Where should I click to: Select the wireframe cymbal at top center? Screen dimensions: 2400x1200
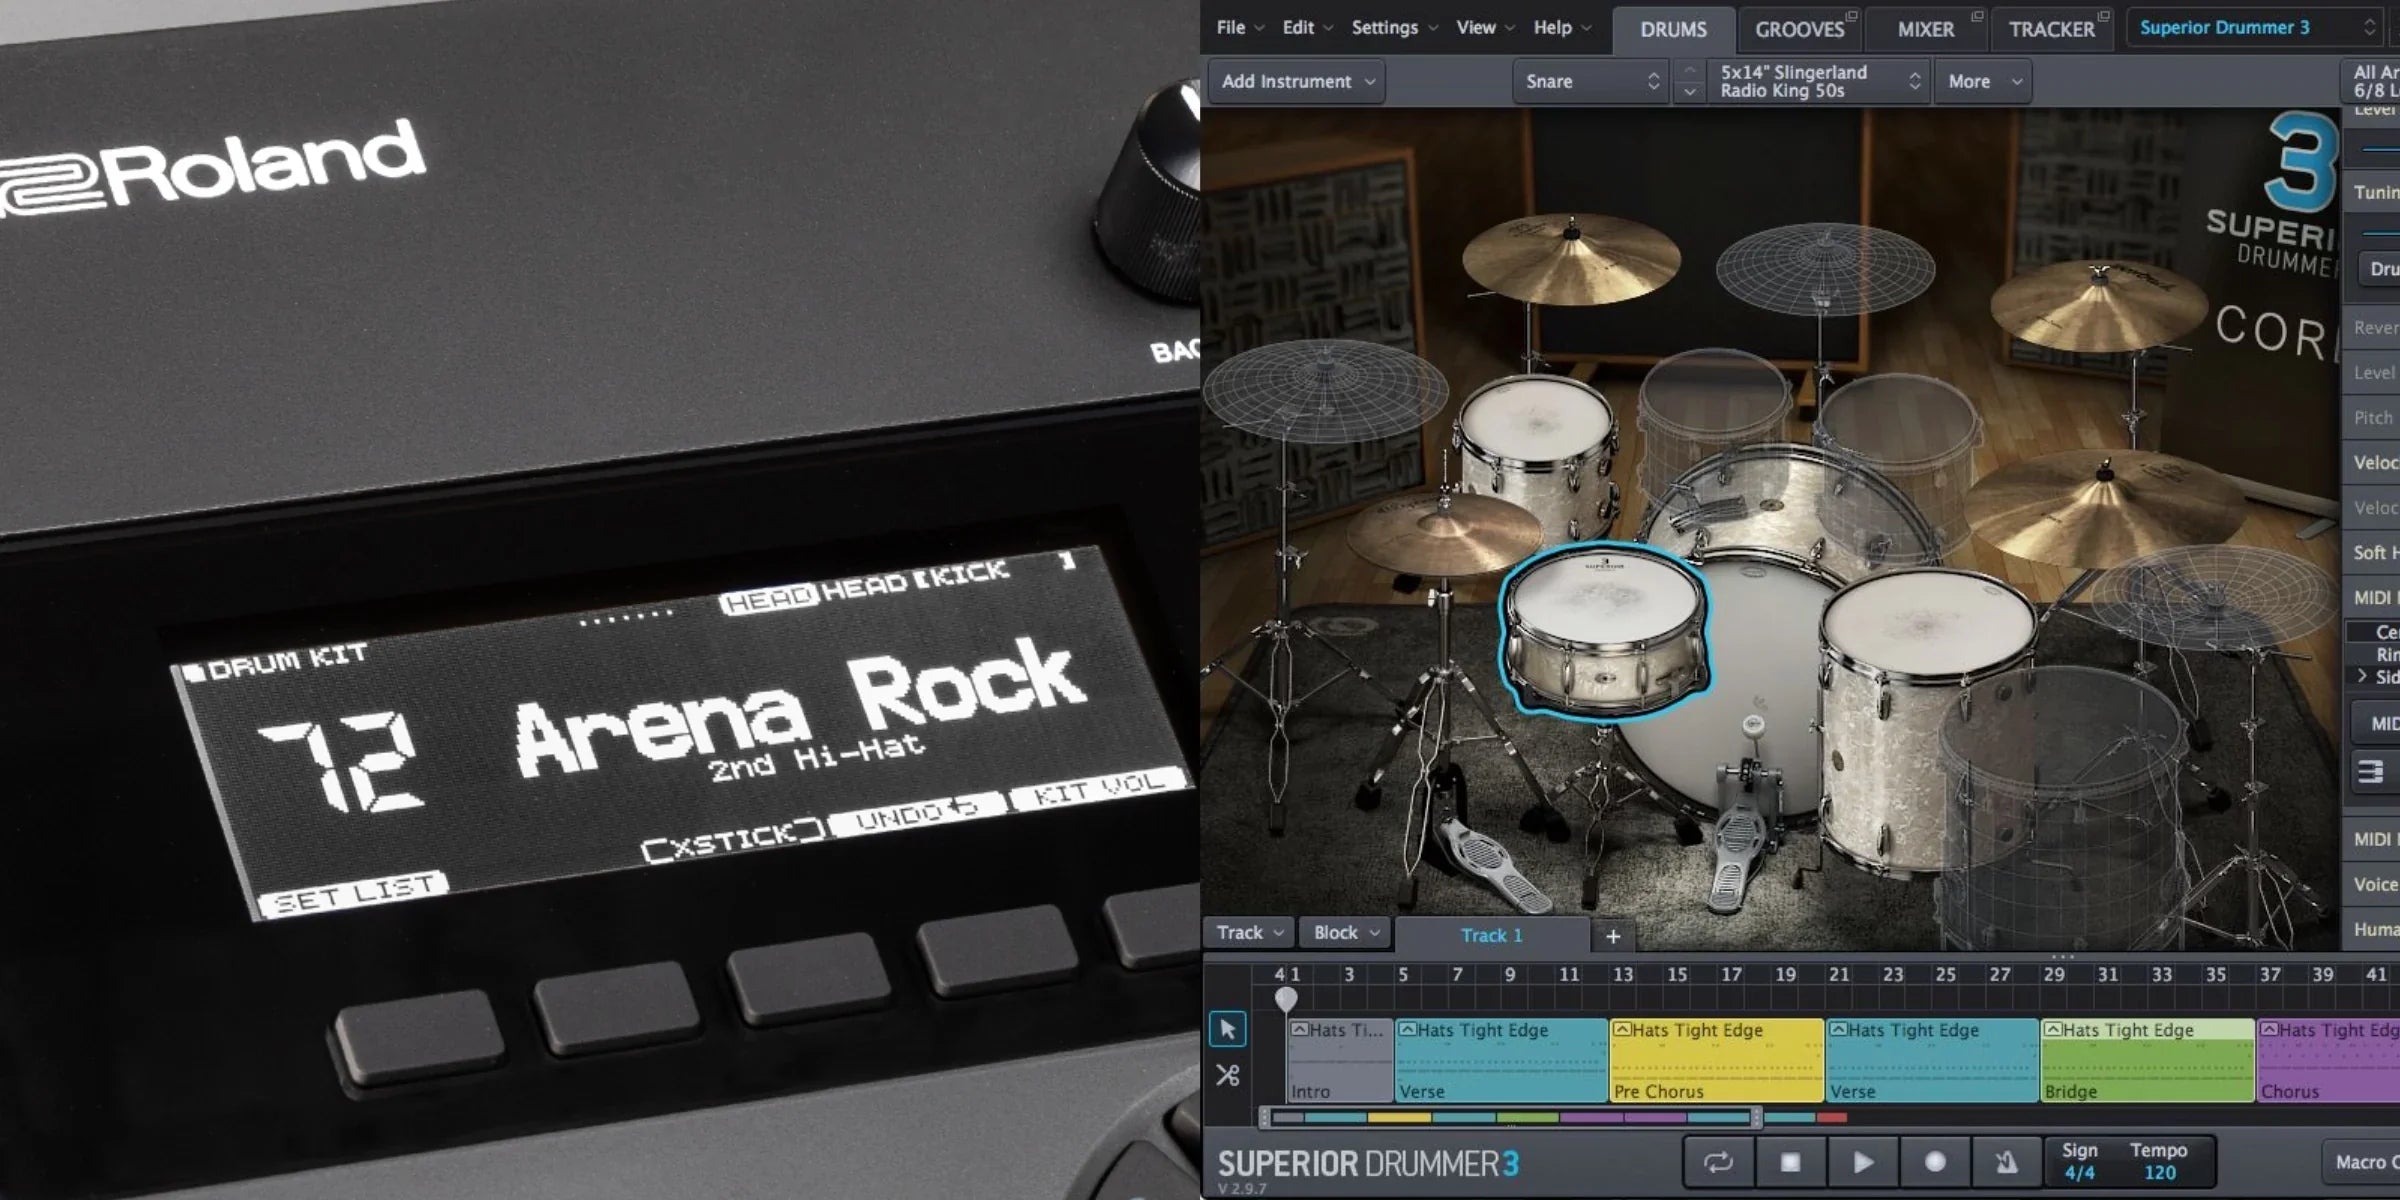1825,268
